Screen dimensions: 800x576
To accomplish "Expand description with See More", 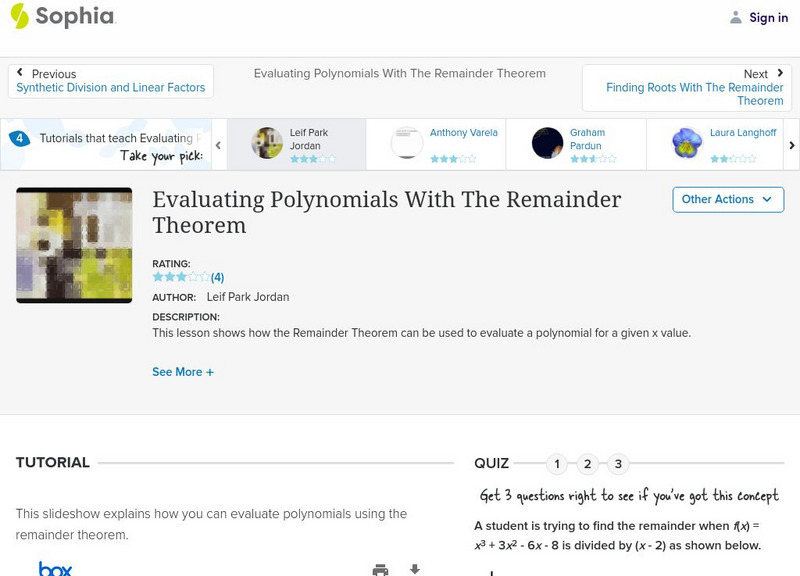I will tap(183, 372).
